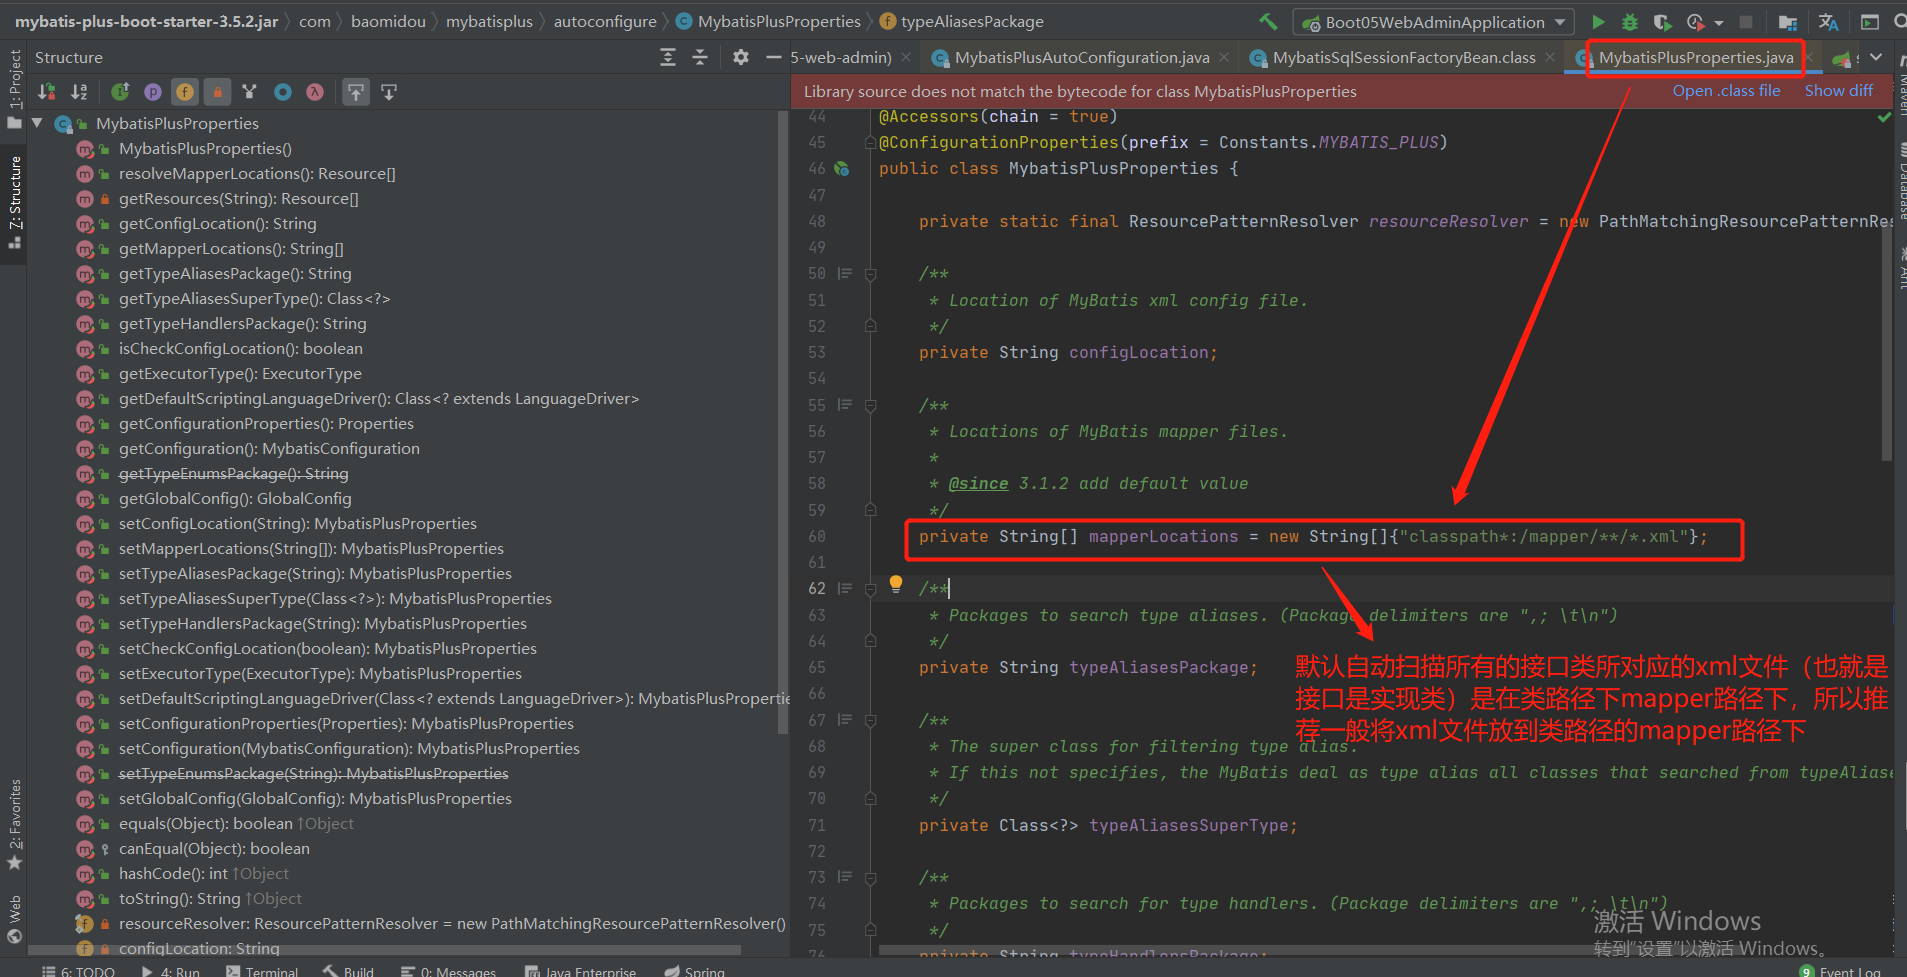The width and height of the screenshot is (1907, 977).
Task: Collapse all nodes in Structure panel
Action: [700, 58]
